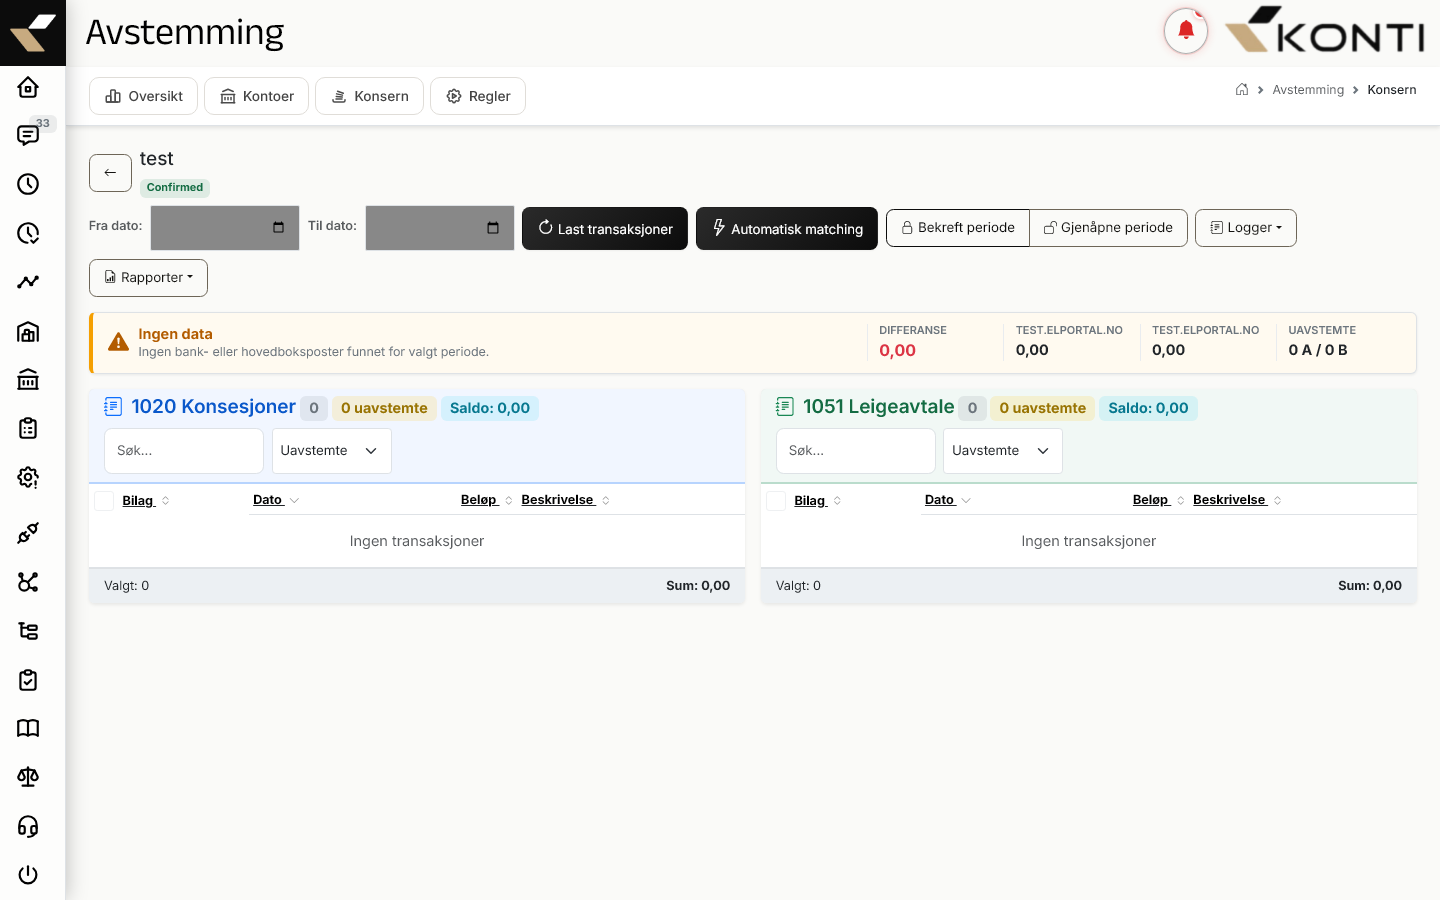
Task: Sort 1051 Leigeavtale by Beløp
Action: pyautogui.click(x=1159, y=500)
